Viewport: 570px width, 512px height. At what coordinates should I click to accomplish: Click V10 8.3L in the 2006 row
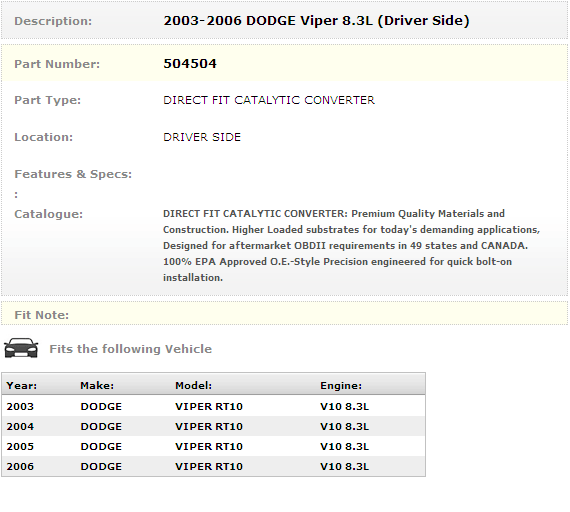[x=345, y=467]
